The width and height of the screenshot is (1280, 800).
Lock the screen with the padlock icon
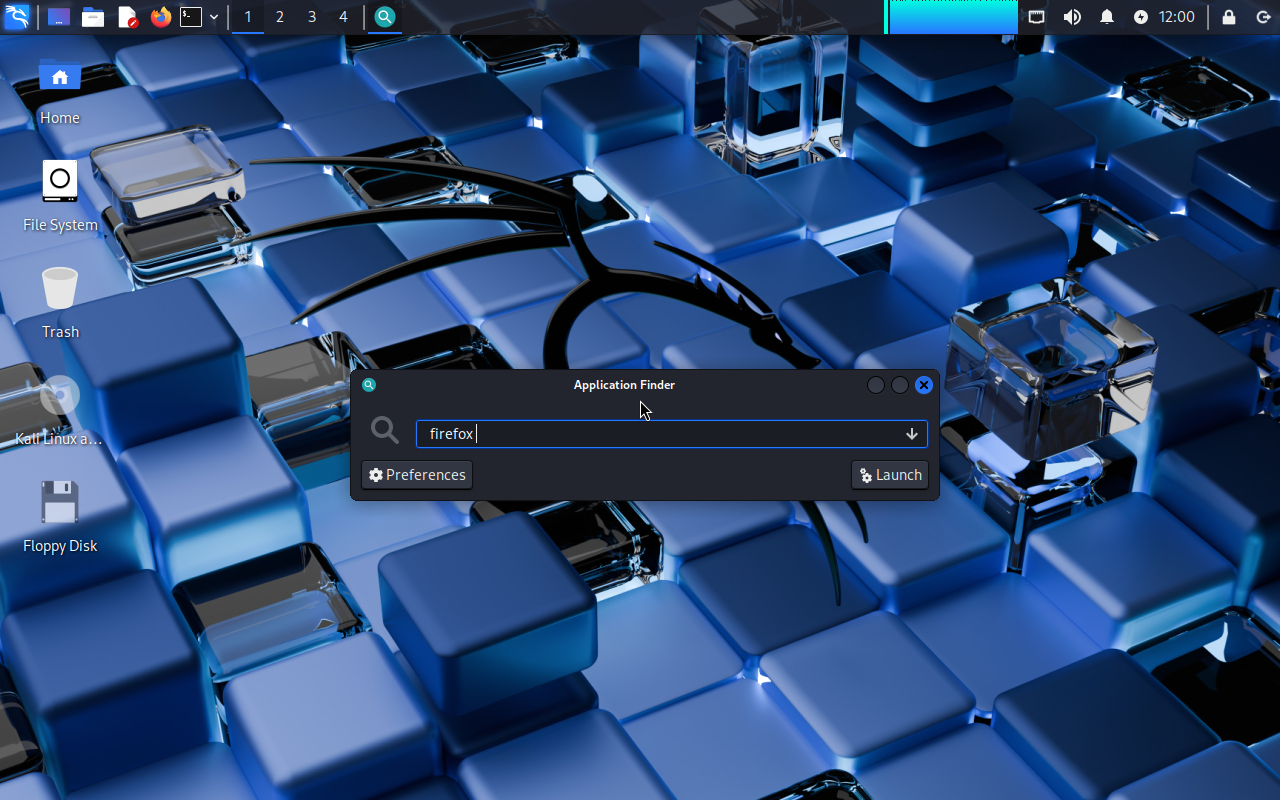[1229, 17]
